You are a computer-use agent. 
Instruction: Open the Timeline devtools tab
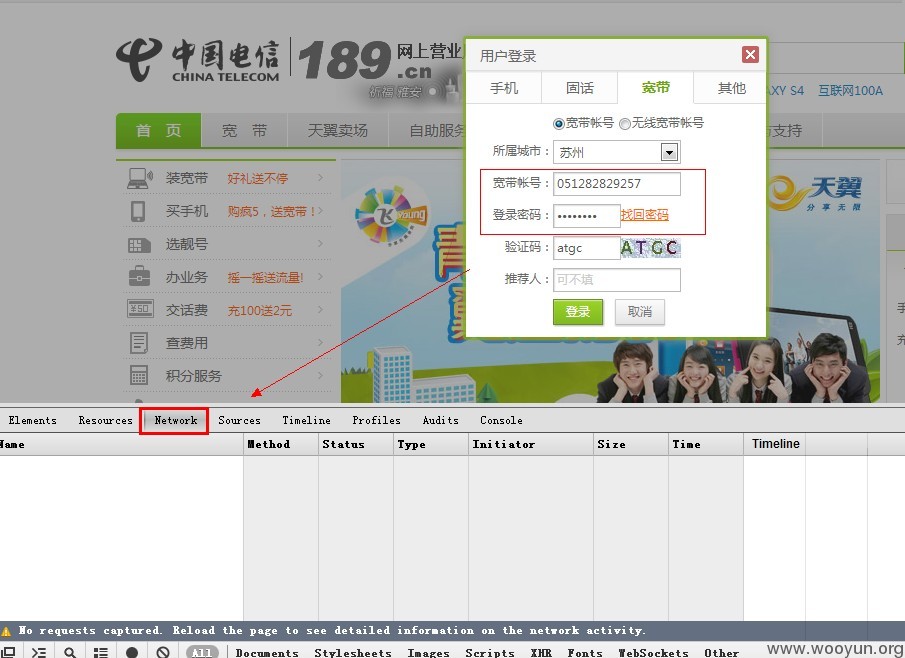coord(306,420)
